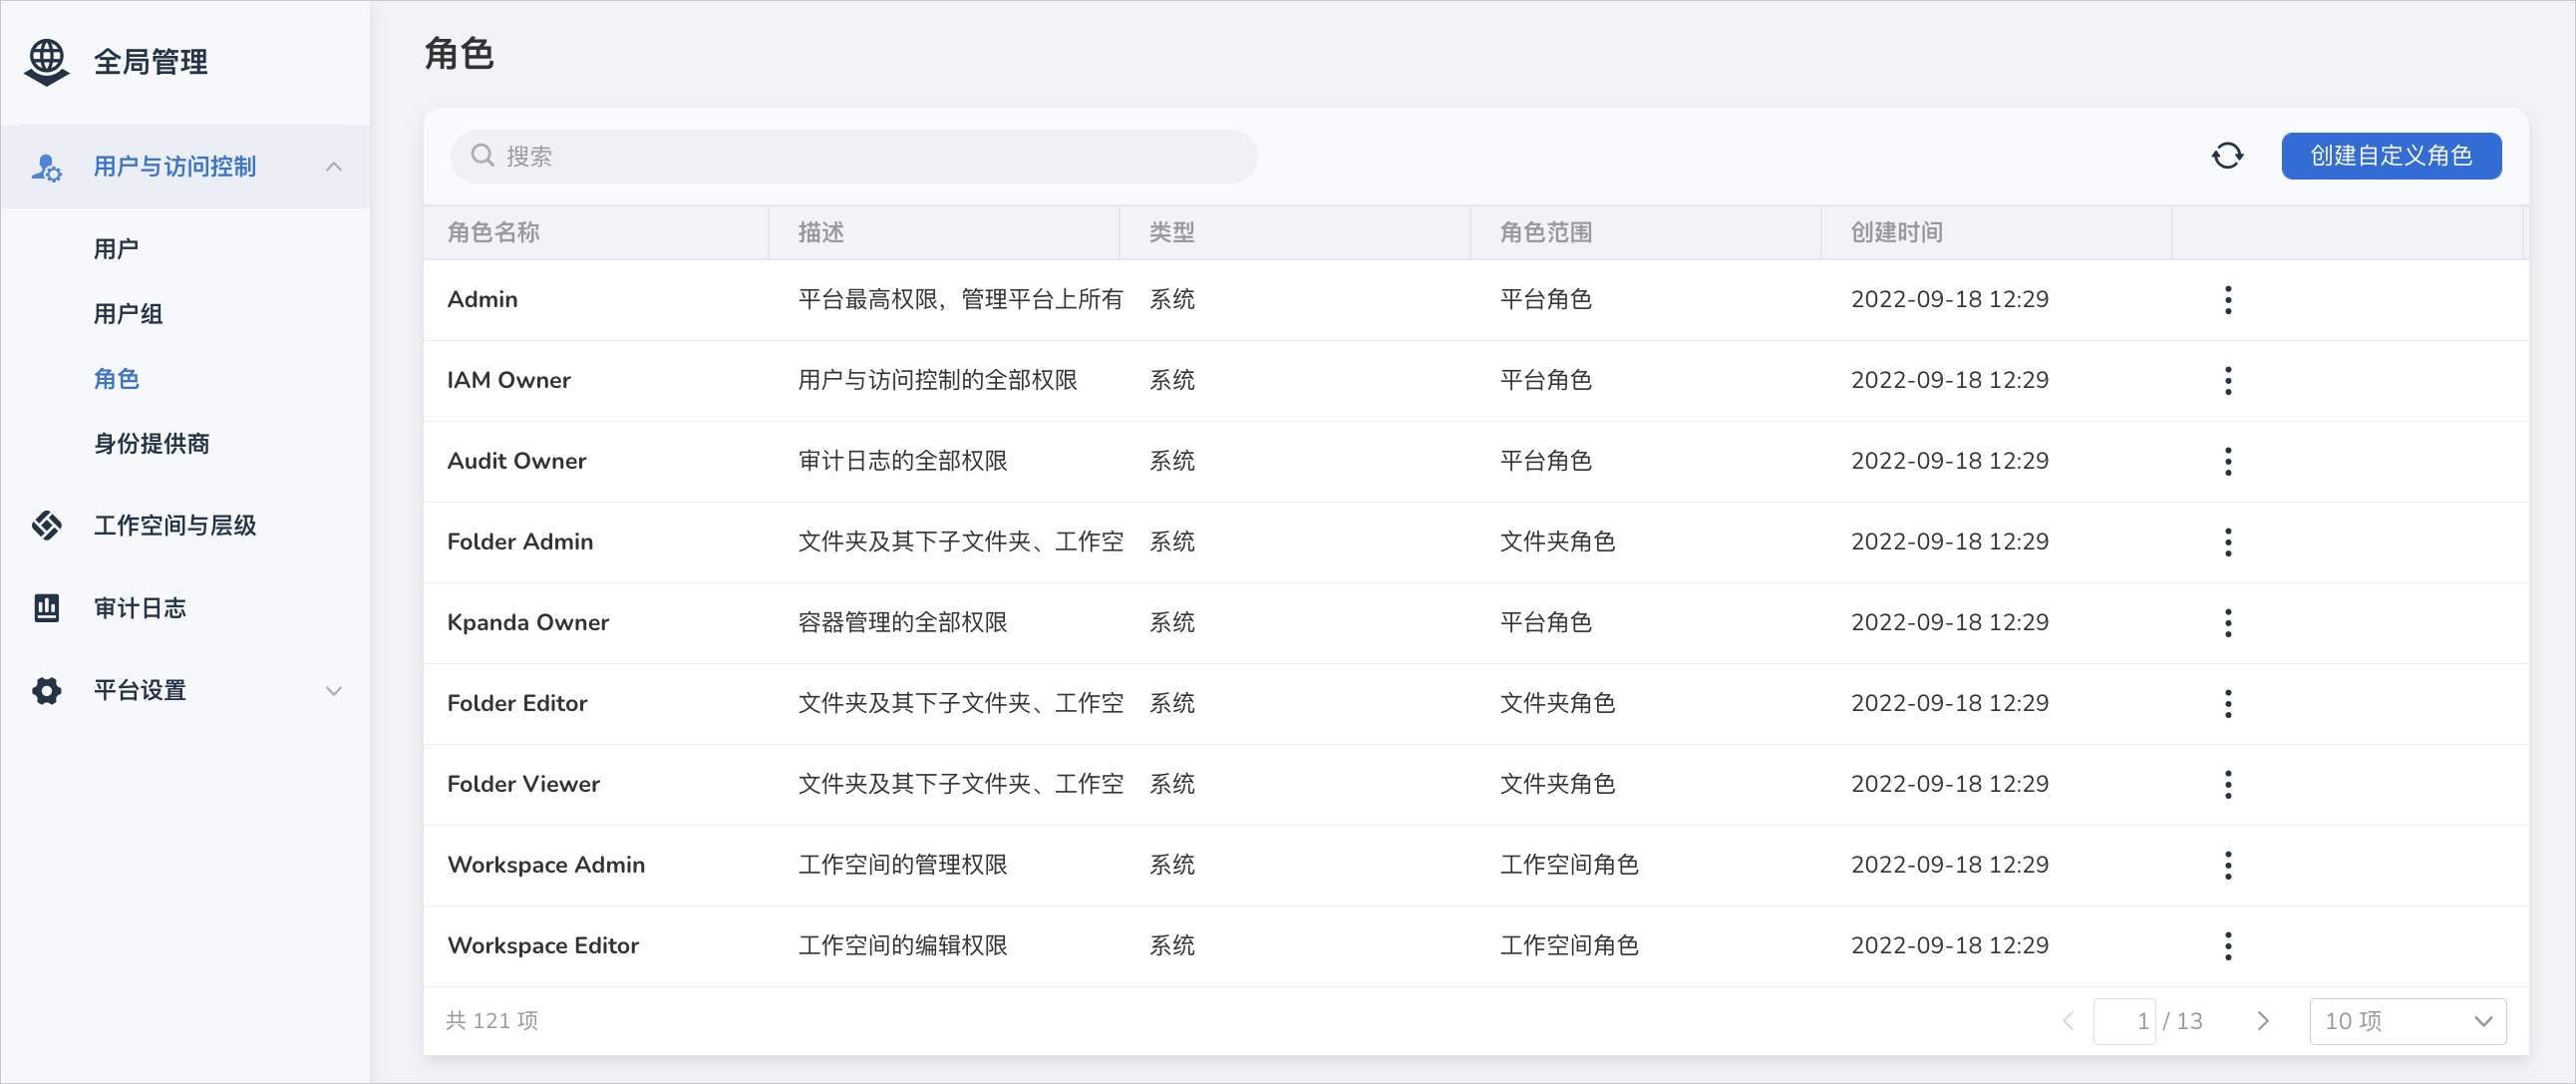Click the Folder Admin role name

coord(520,542)
